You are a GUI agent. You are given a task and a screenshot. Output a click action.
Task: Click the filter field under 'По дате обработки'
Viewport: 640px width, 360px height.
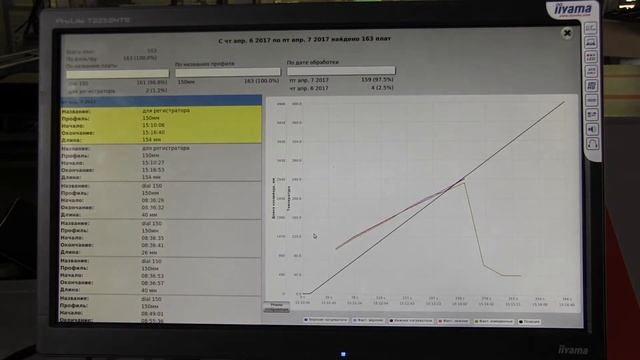pos(341,71)
